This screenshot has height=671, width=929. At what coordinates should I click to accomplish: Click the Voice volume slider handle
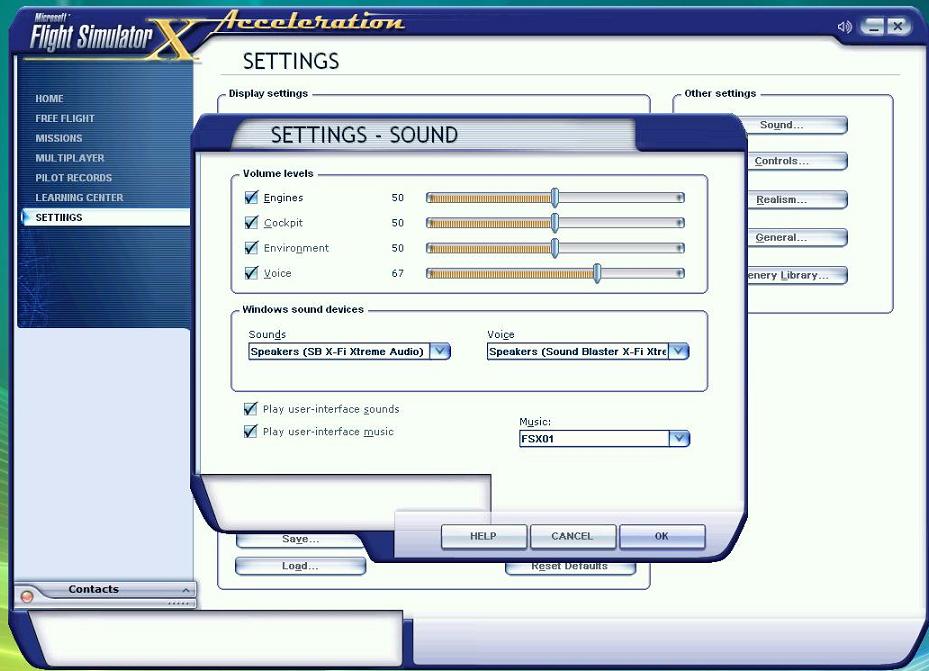click(x=597, y=273)
